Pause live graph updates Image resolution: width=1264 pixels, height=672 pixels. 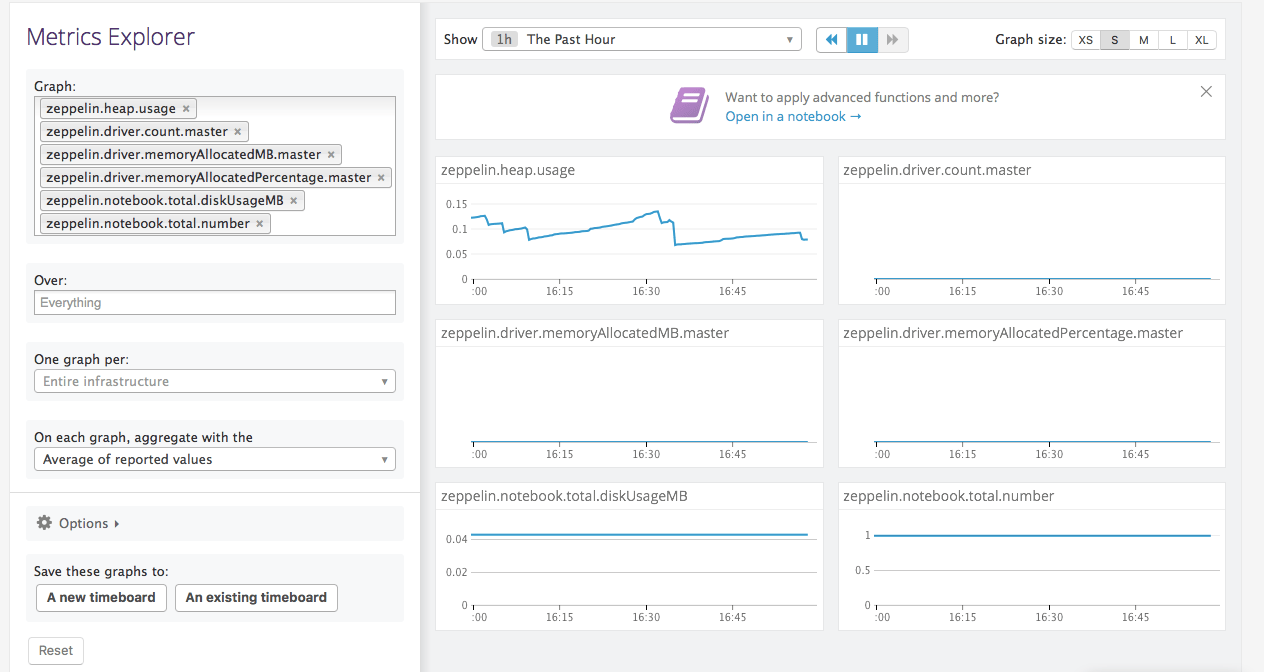pyautogui.click(x=861, y=38)
